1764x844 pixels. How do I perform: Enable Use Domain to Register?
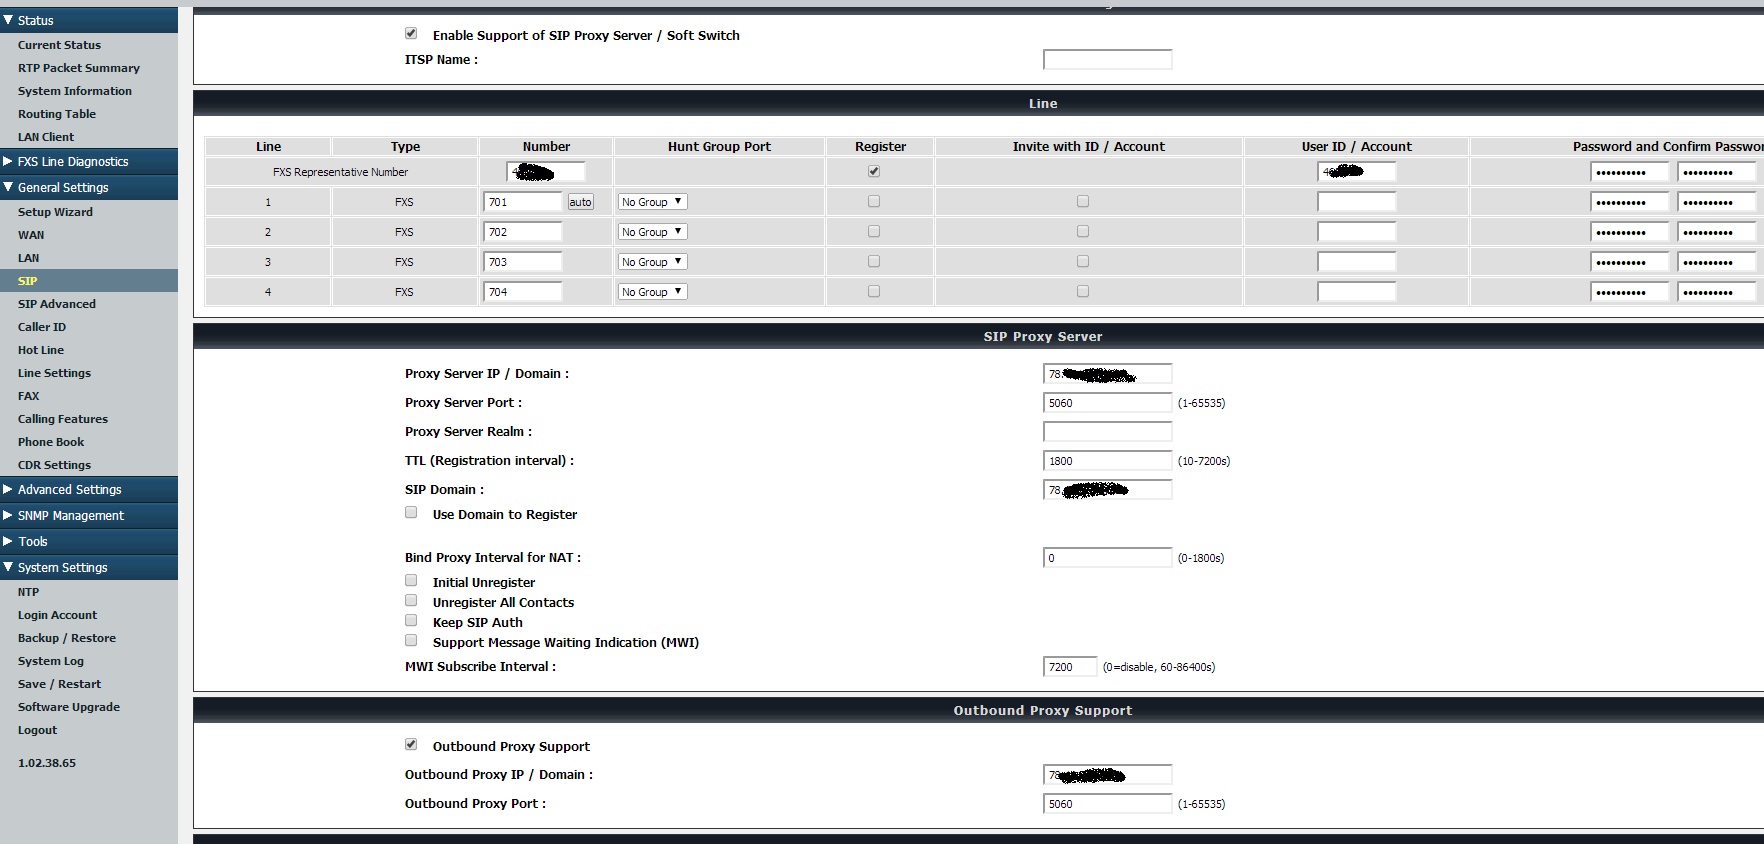(x=411, y=512)
